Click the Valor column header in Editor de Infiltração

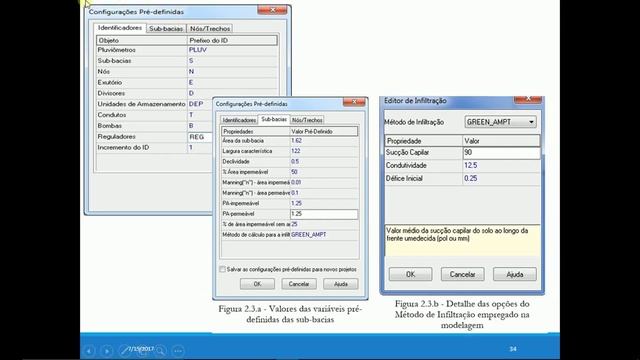(501, 141)
